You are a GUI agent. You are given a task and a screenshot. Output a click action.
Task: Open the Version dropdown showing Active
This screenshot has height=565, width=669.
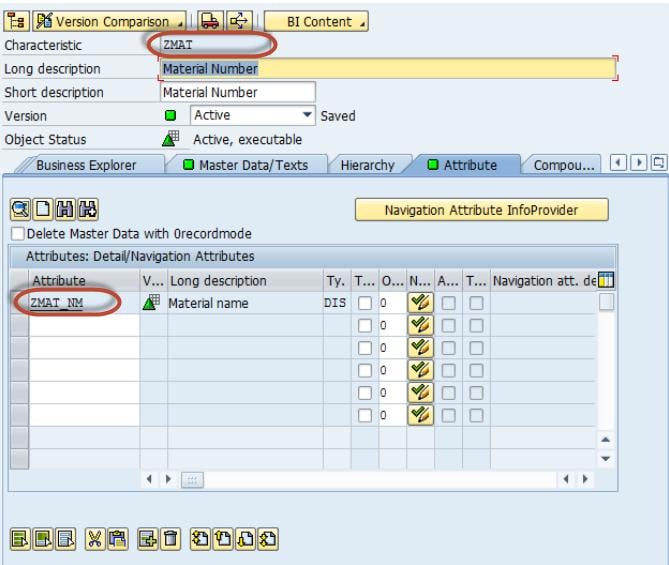click(307, 116)
